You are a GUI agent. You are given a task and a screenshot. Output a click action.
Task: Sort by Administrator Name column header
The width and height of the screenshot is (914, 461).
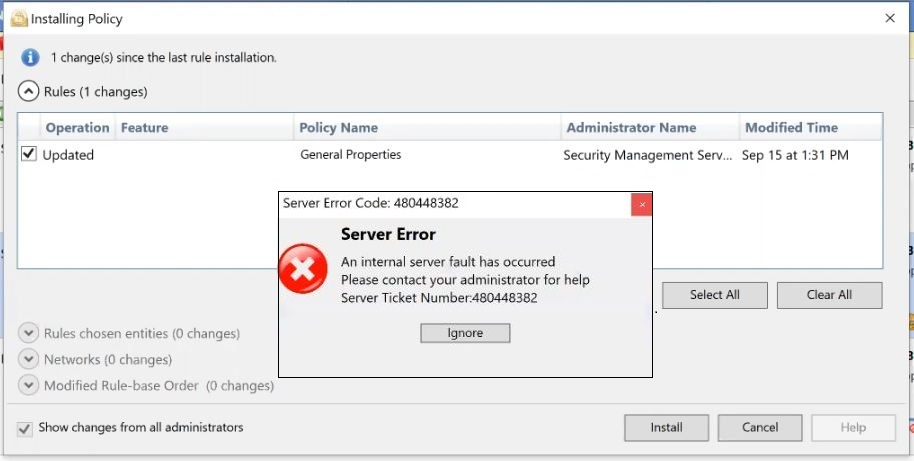point(650,127)
